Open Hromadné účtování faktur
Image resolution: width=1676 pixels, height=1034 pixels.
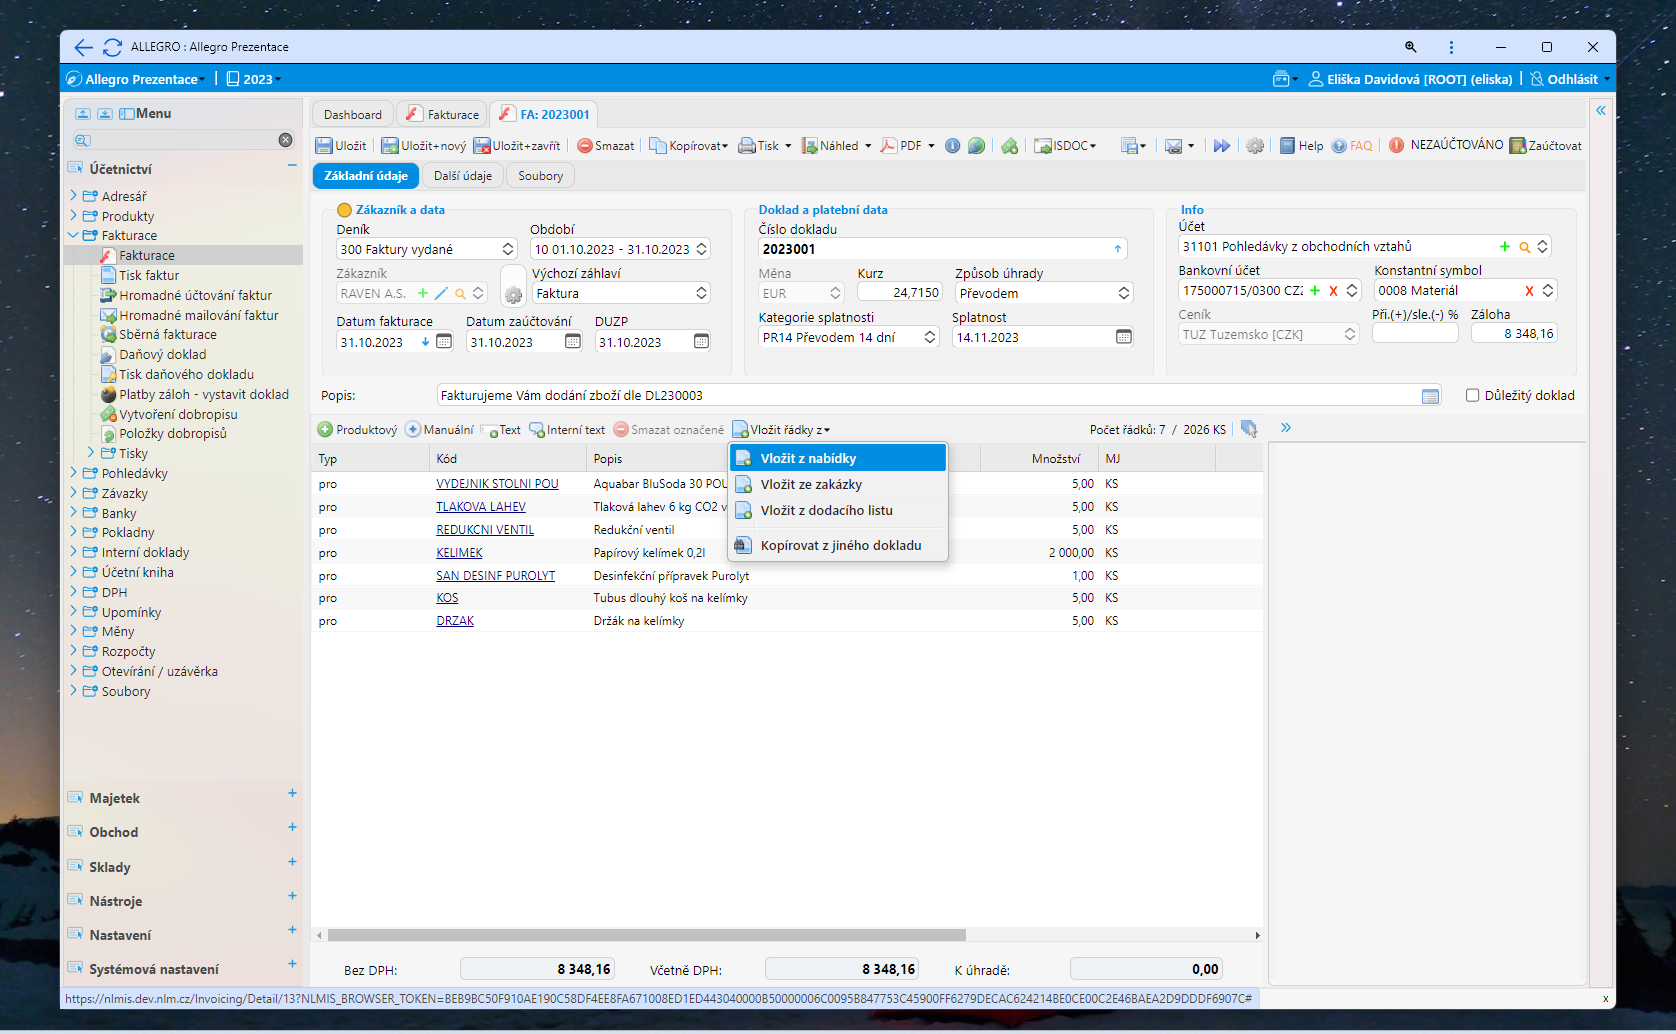tap(195, 295)
